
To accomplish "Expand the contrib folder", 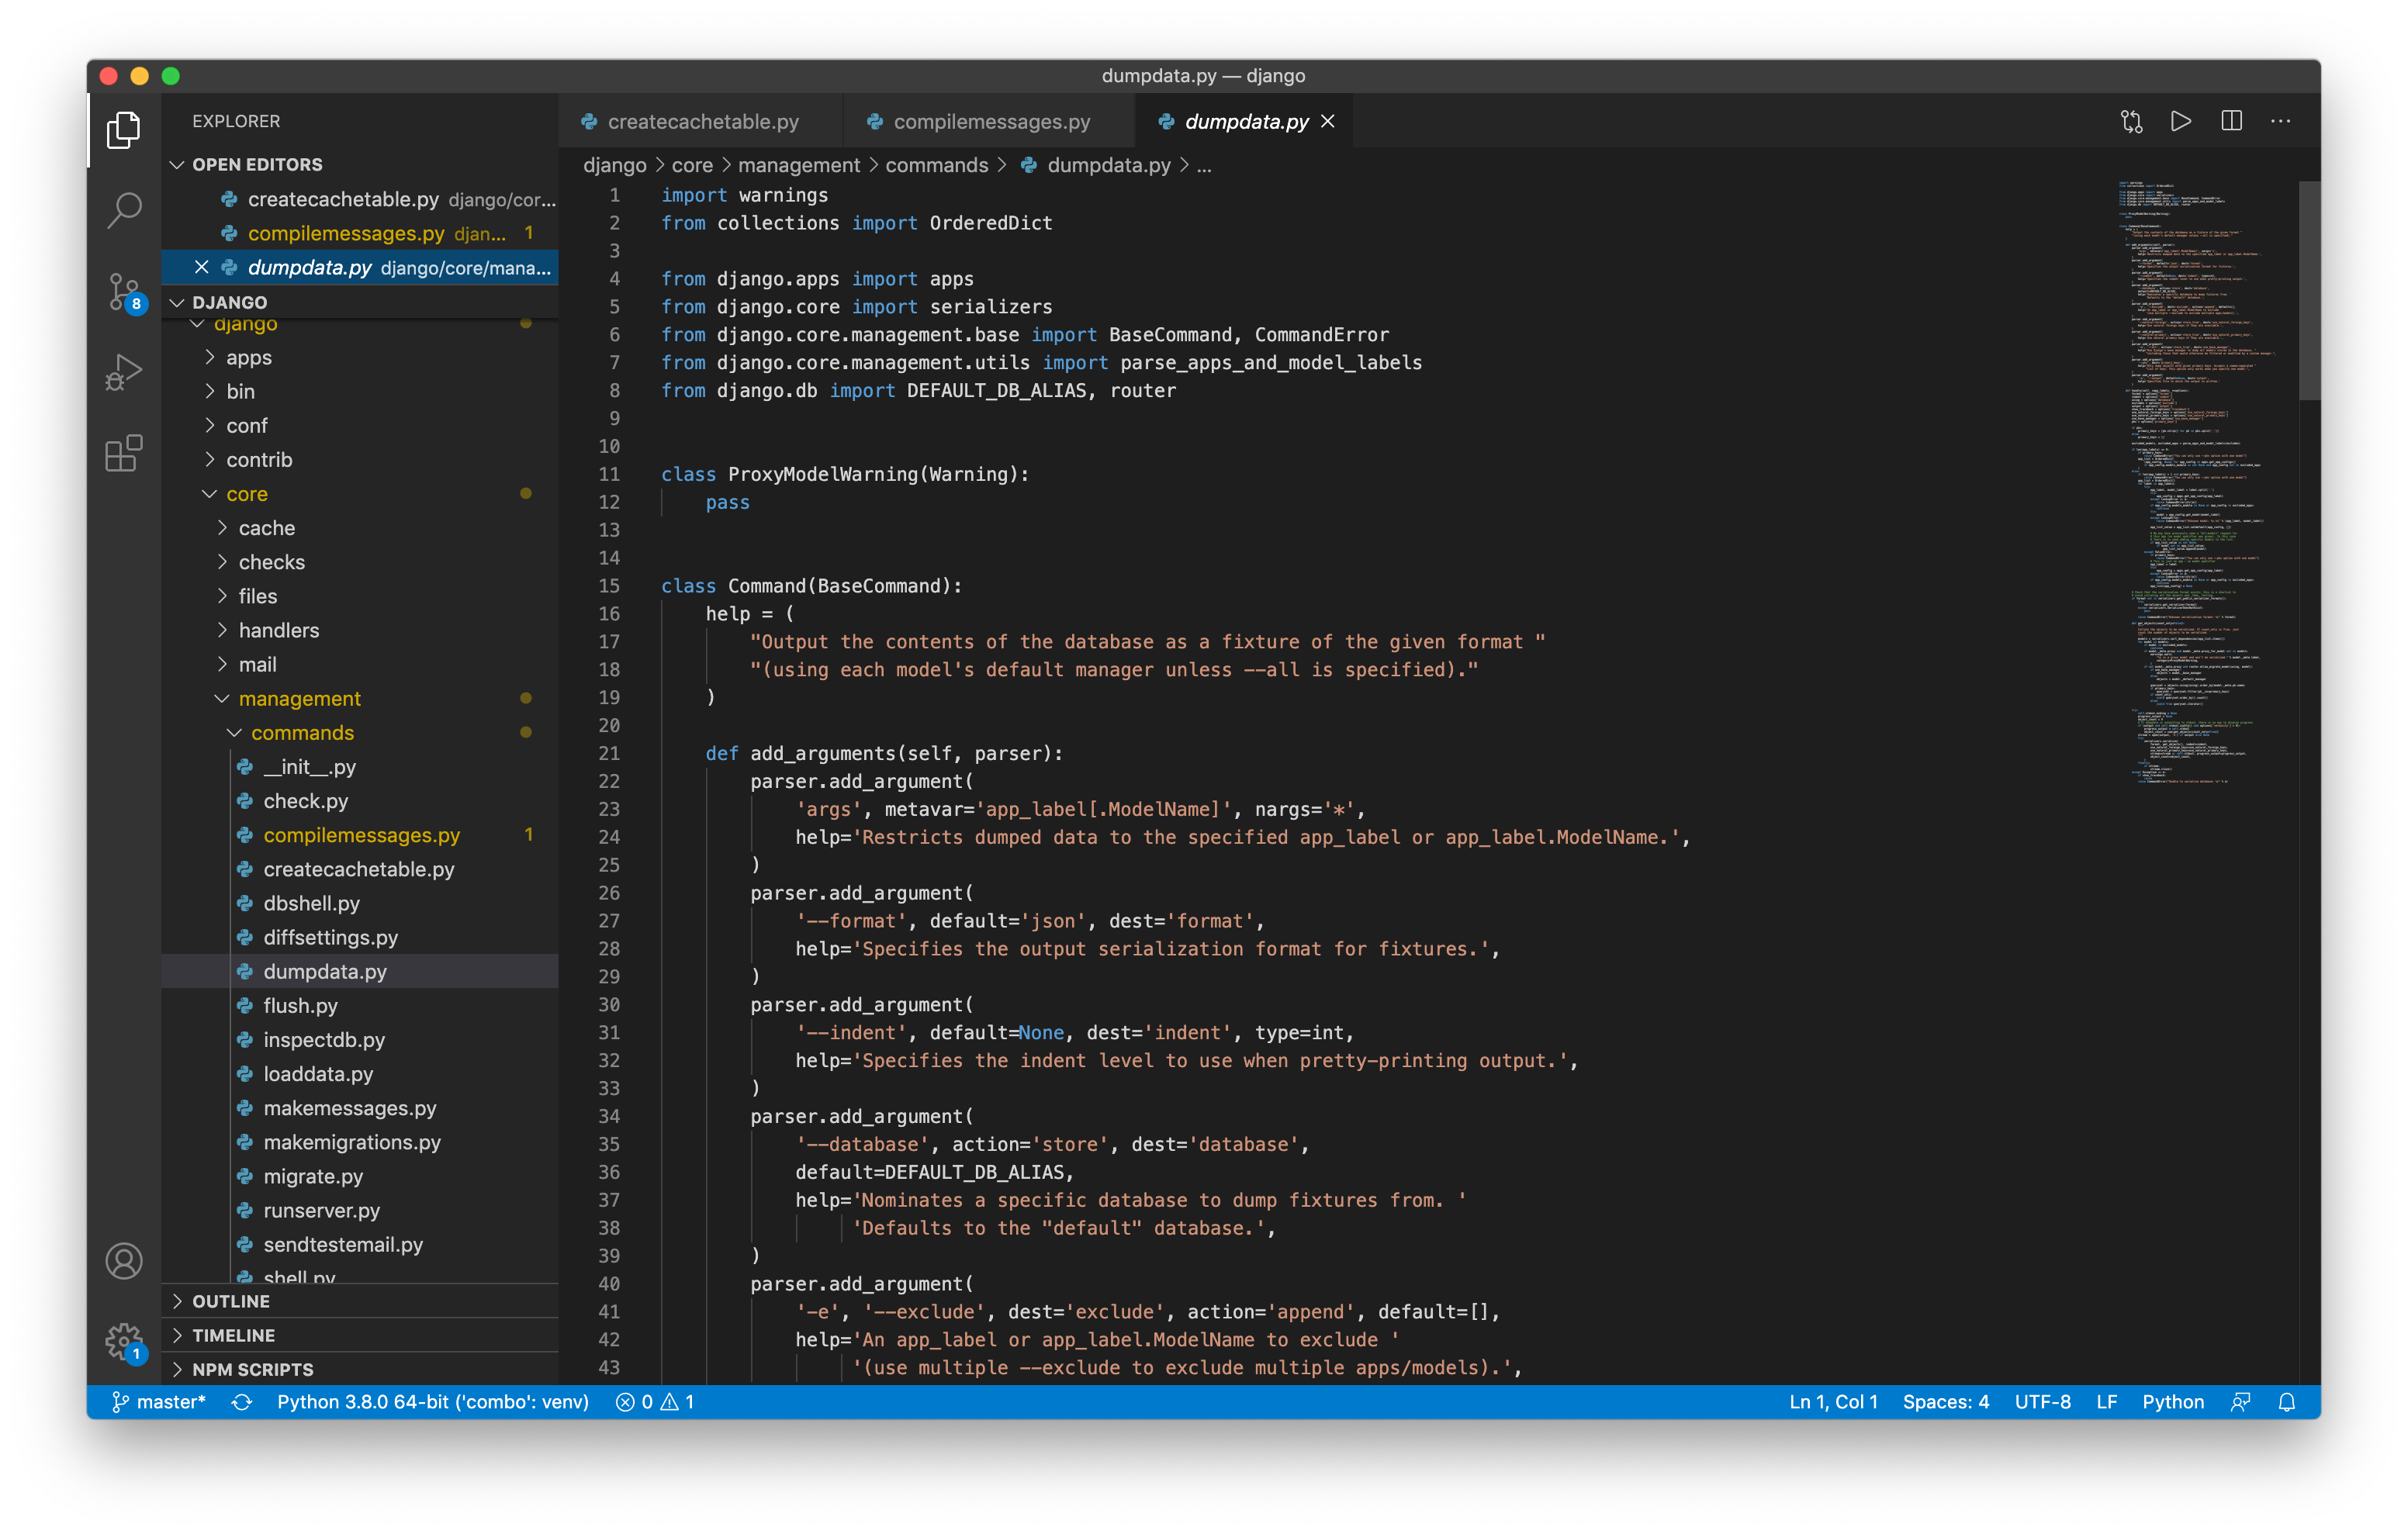I will [x=360, y=459].
